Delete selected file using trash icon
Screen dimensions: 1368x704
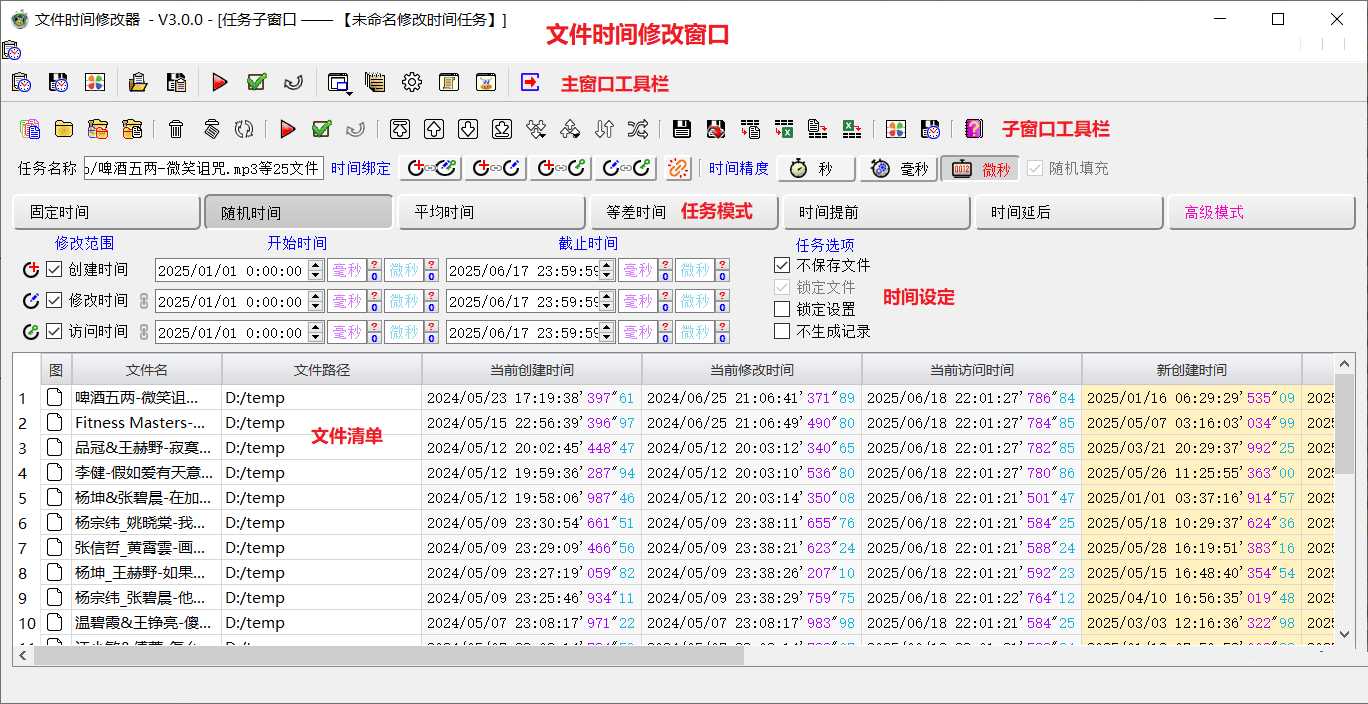(x=178, y=129)
